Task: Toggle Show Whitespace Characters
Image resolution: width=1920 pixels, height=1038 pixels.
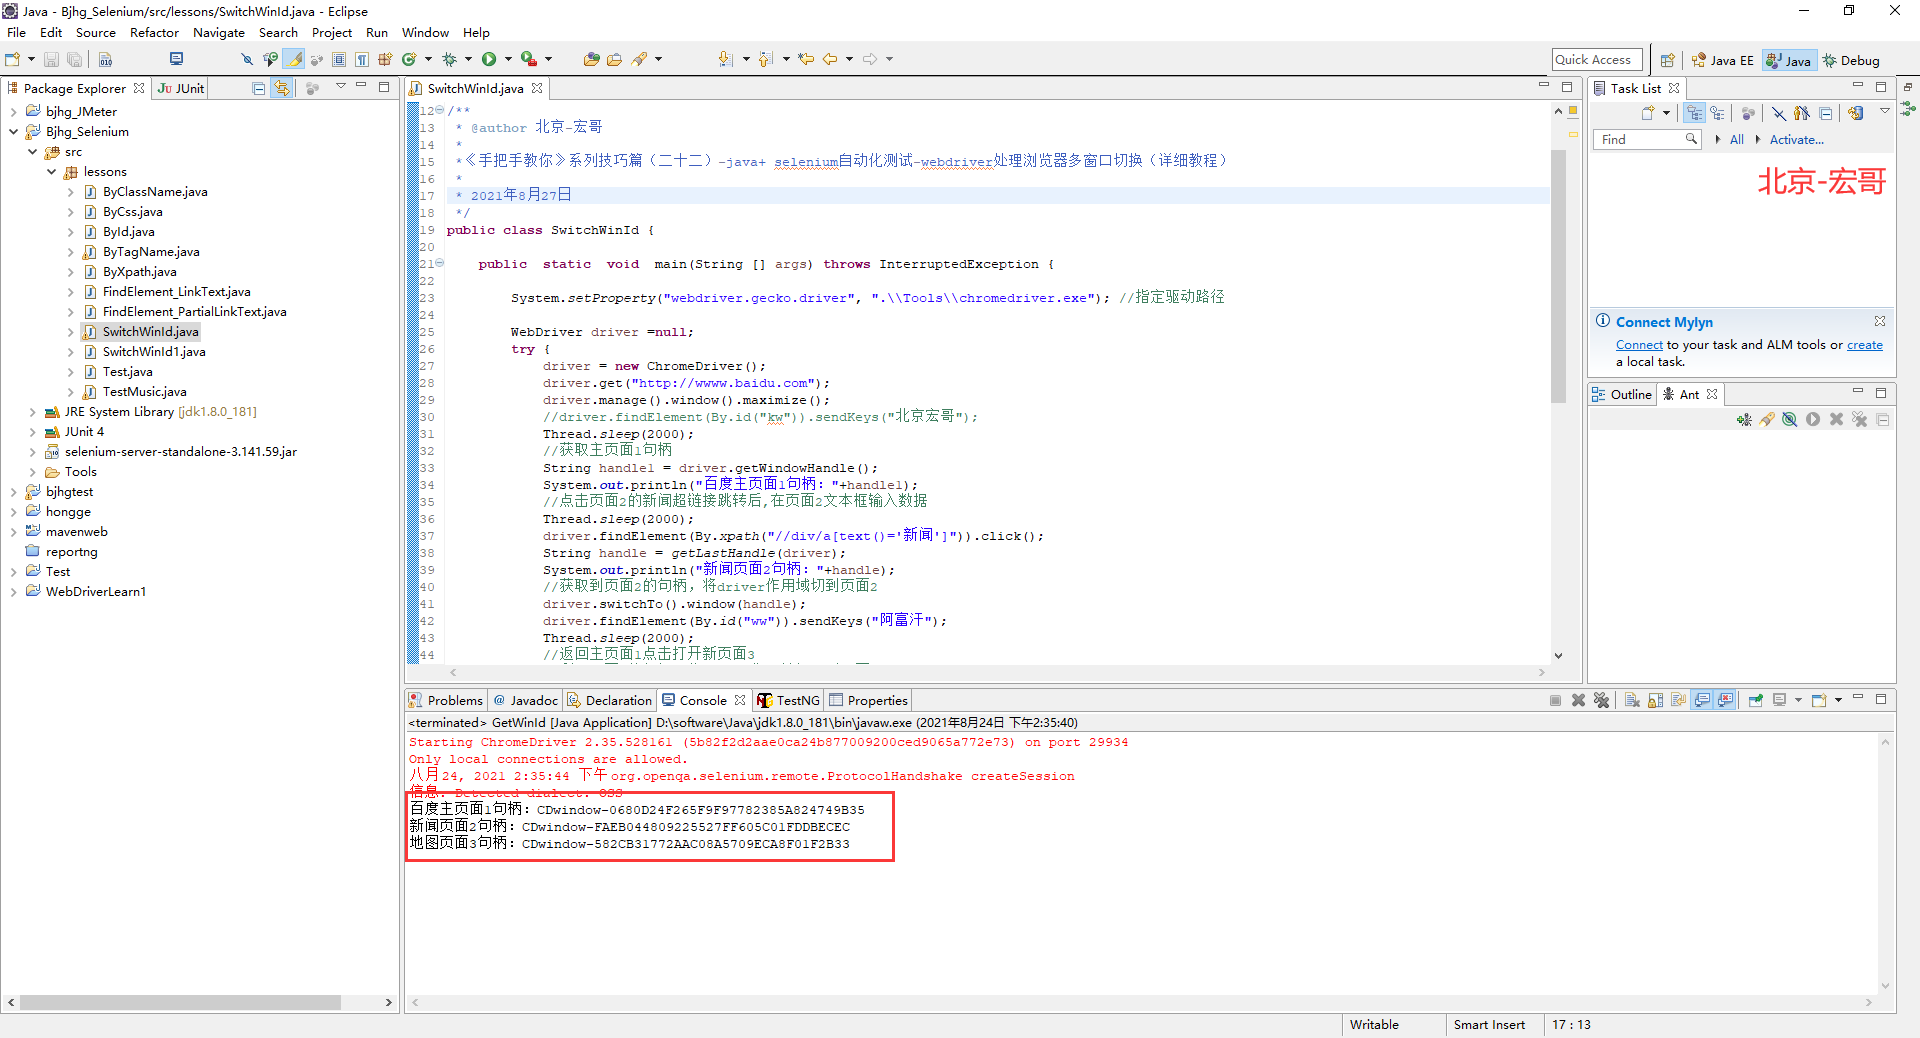Action: coord(362,59)
